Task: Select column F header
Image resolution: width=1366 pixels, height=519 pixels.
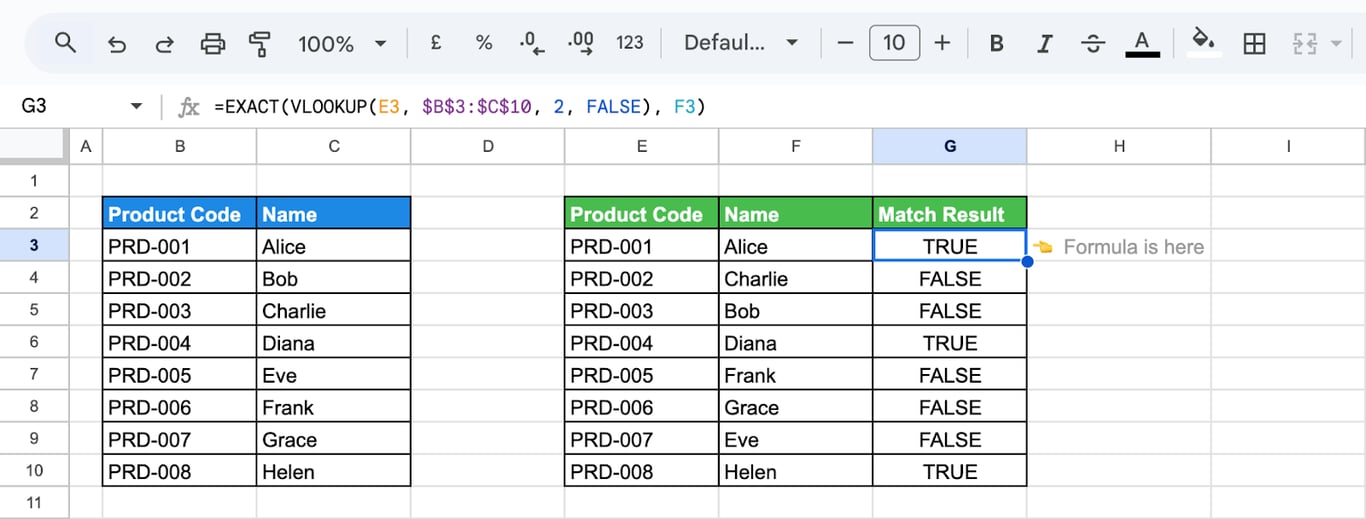Action: [x=796, y=146]
